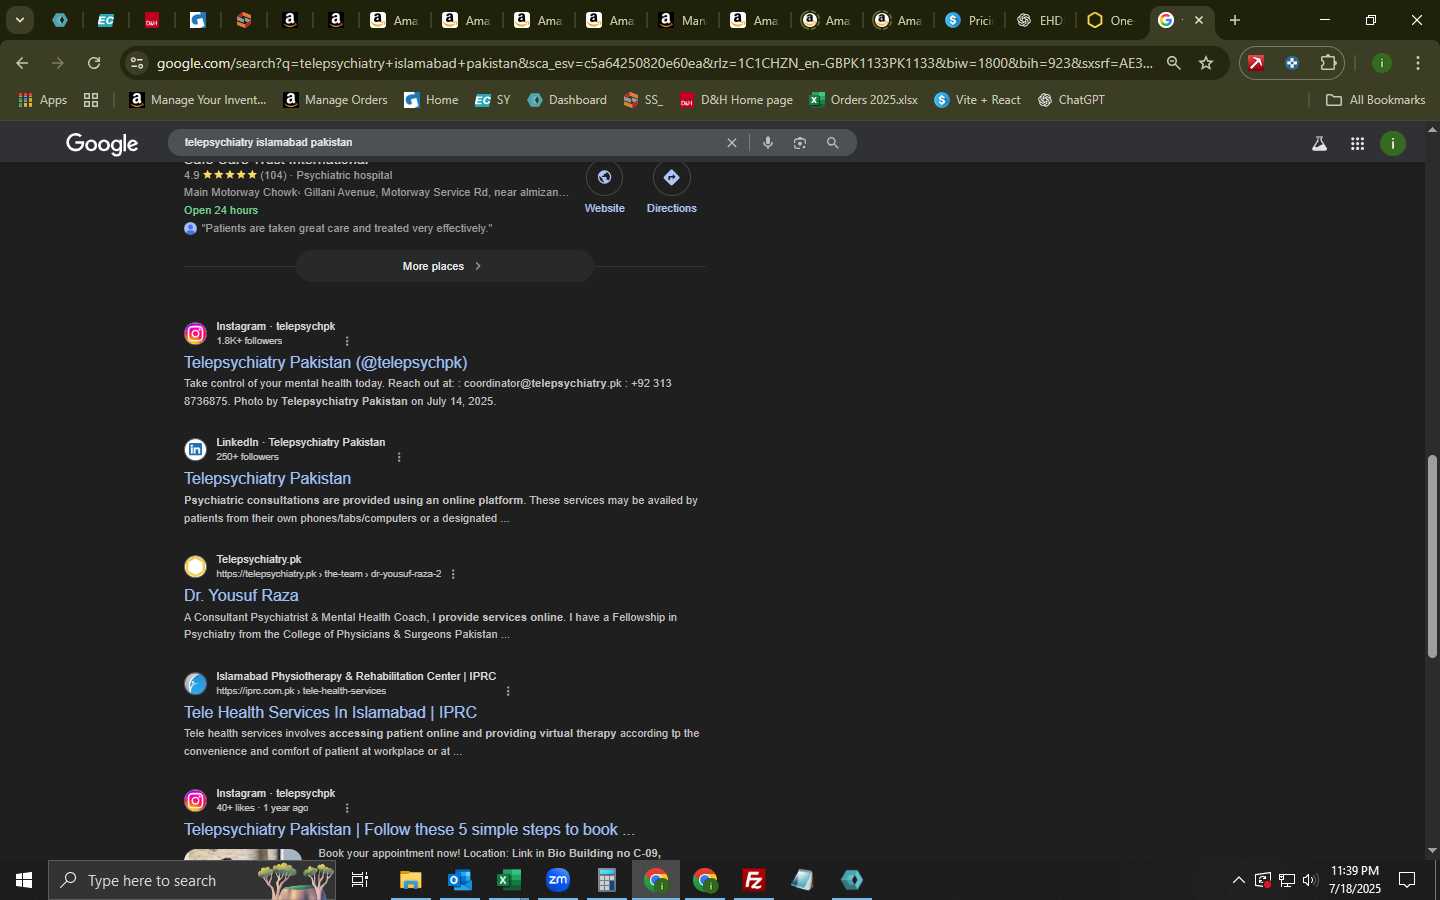Open Orders 2025.xlsx bookmark

click(x=864, y=100)
